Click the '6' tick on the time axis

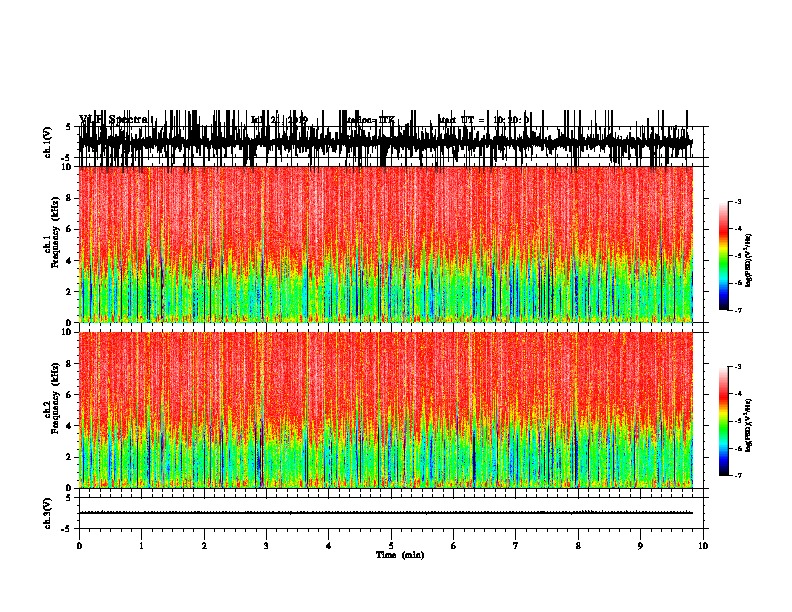454,546
